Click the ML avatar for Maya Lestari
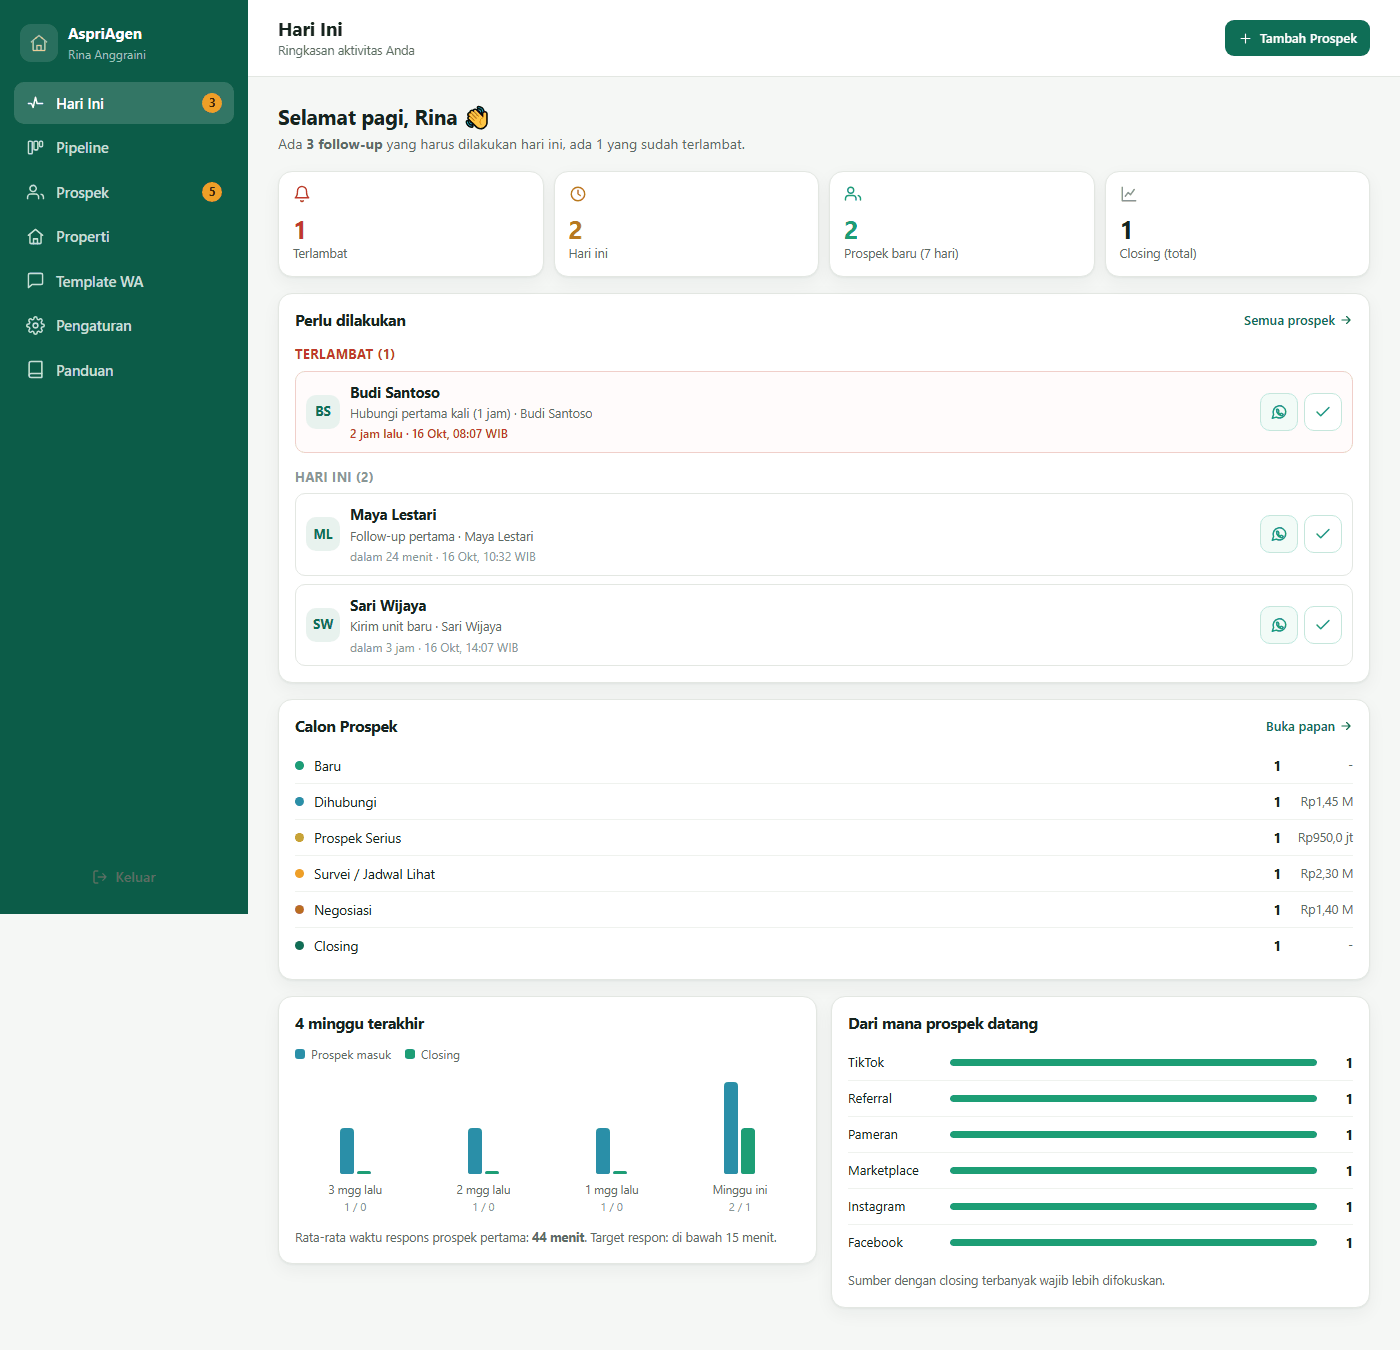Viewport: 1400px width, 1350px height. pos(323,534)
